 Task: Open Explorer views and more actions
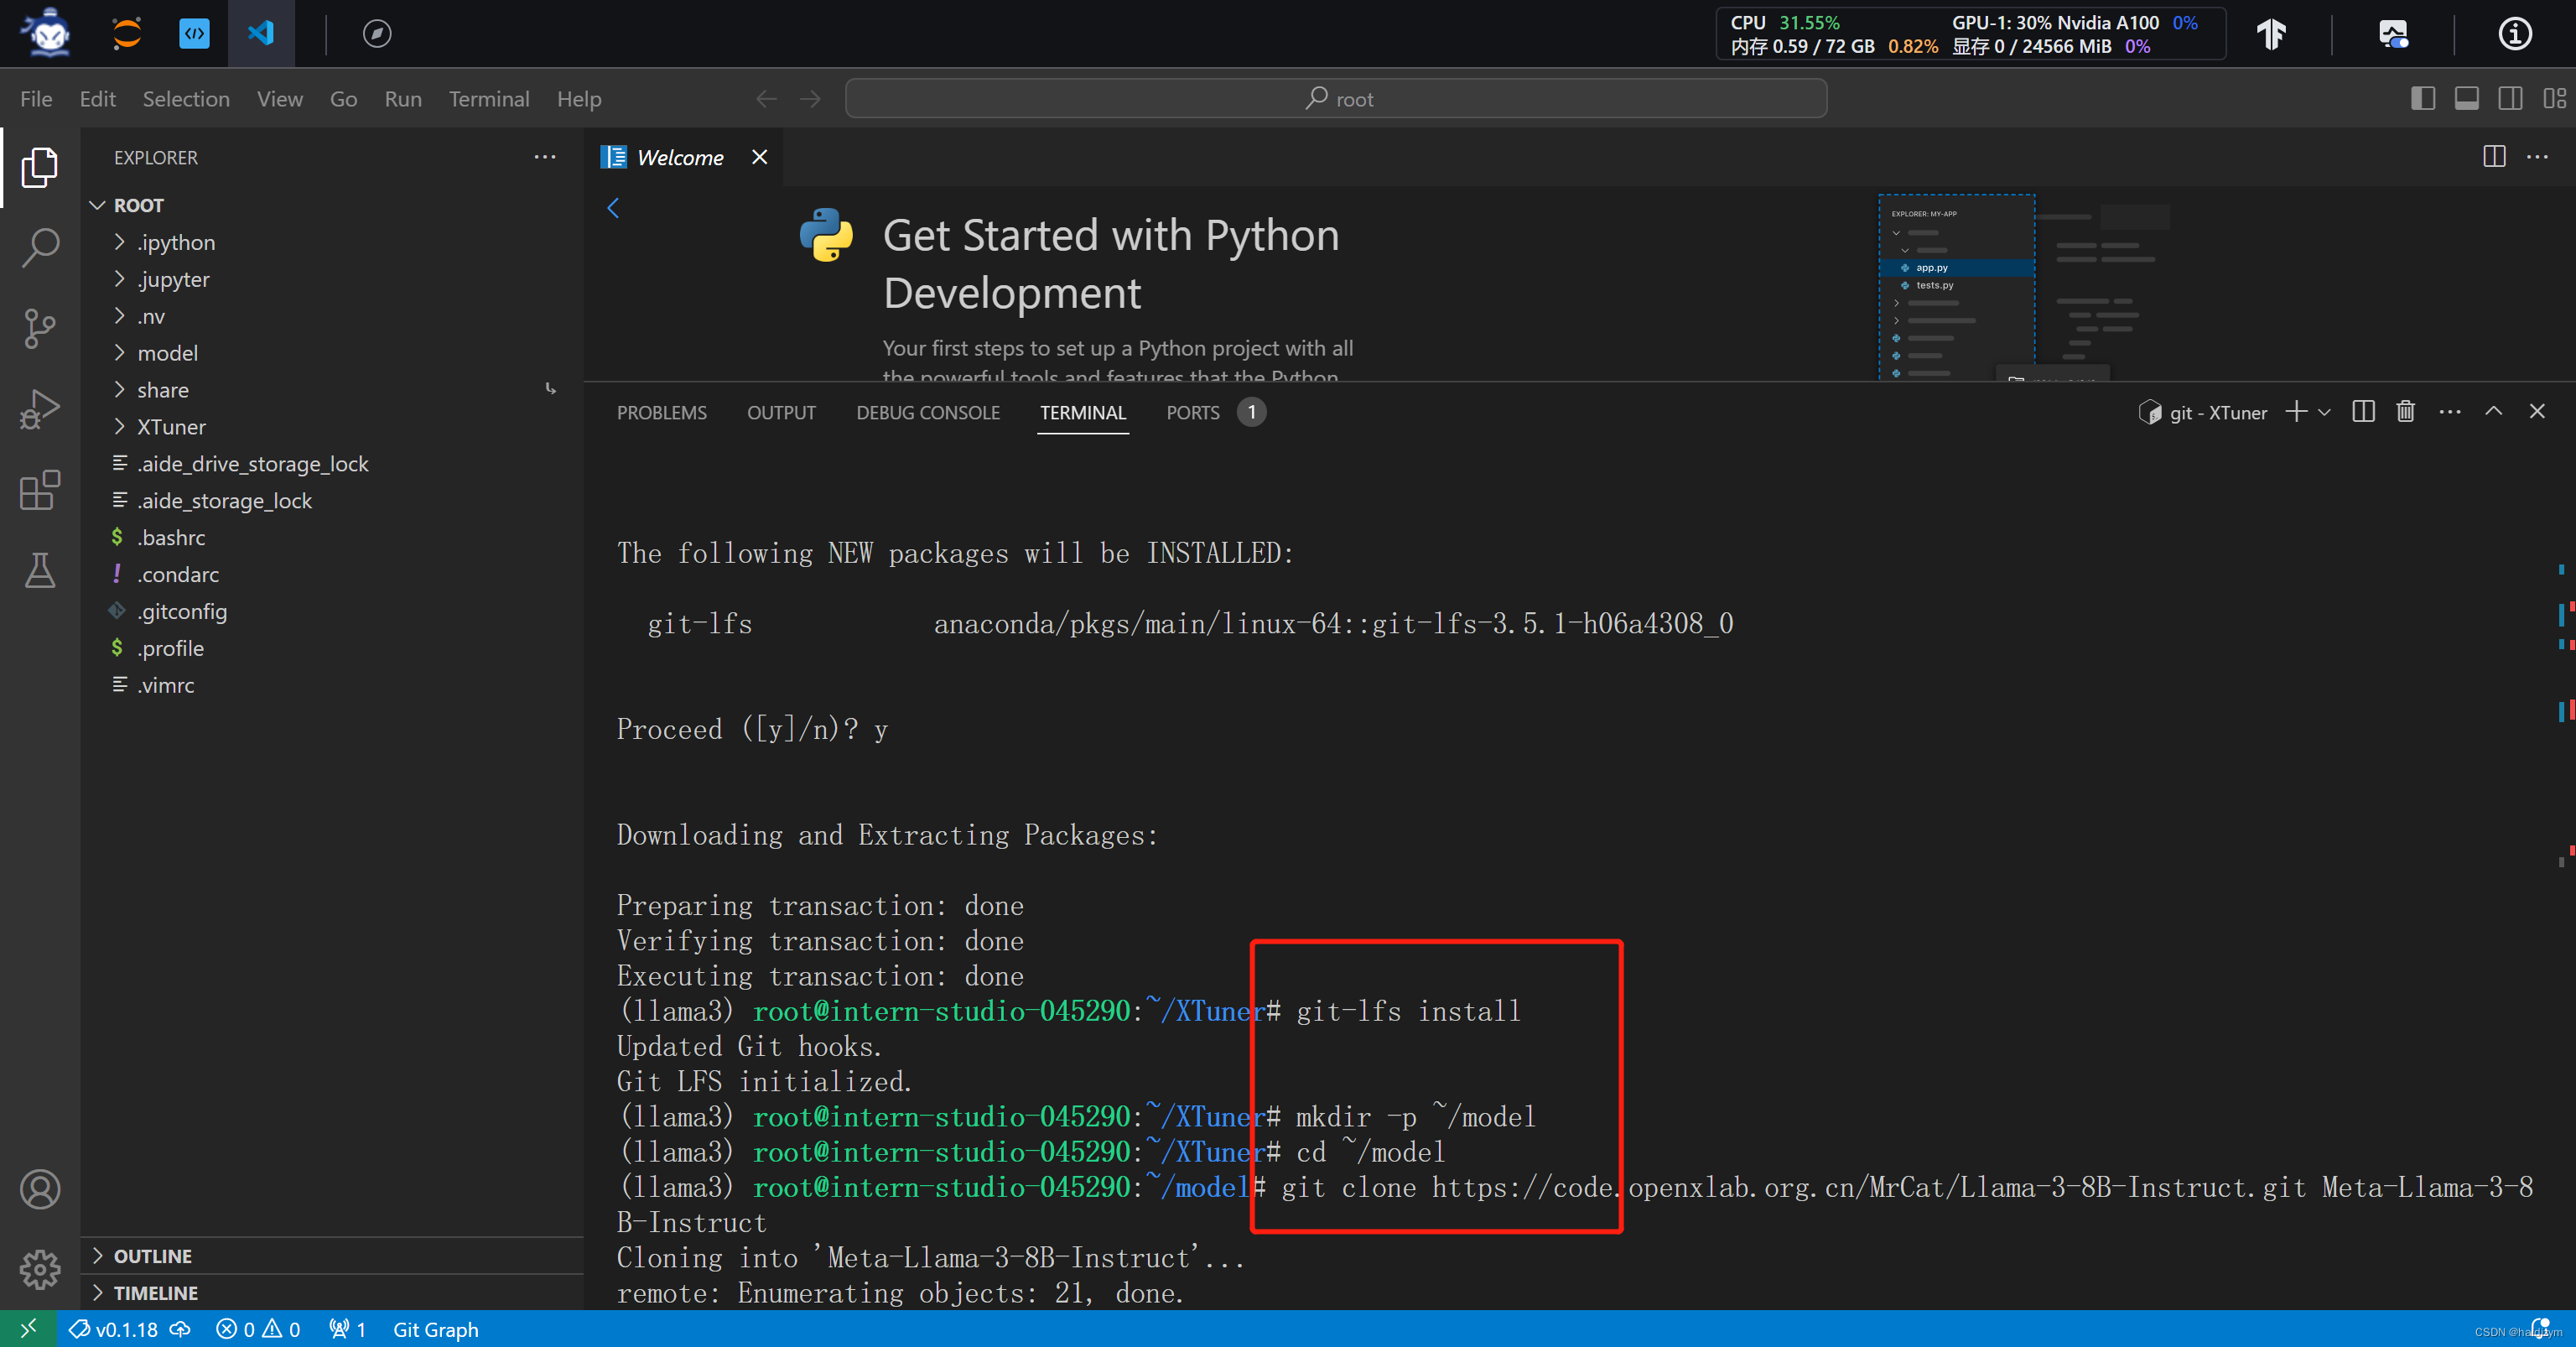coord(544,157)
